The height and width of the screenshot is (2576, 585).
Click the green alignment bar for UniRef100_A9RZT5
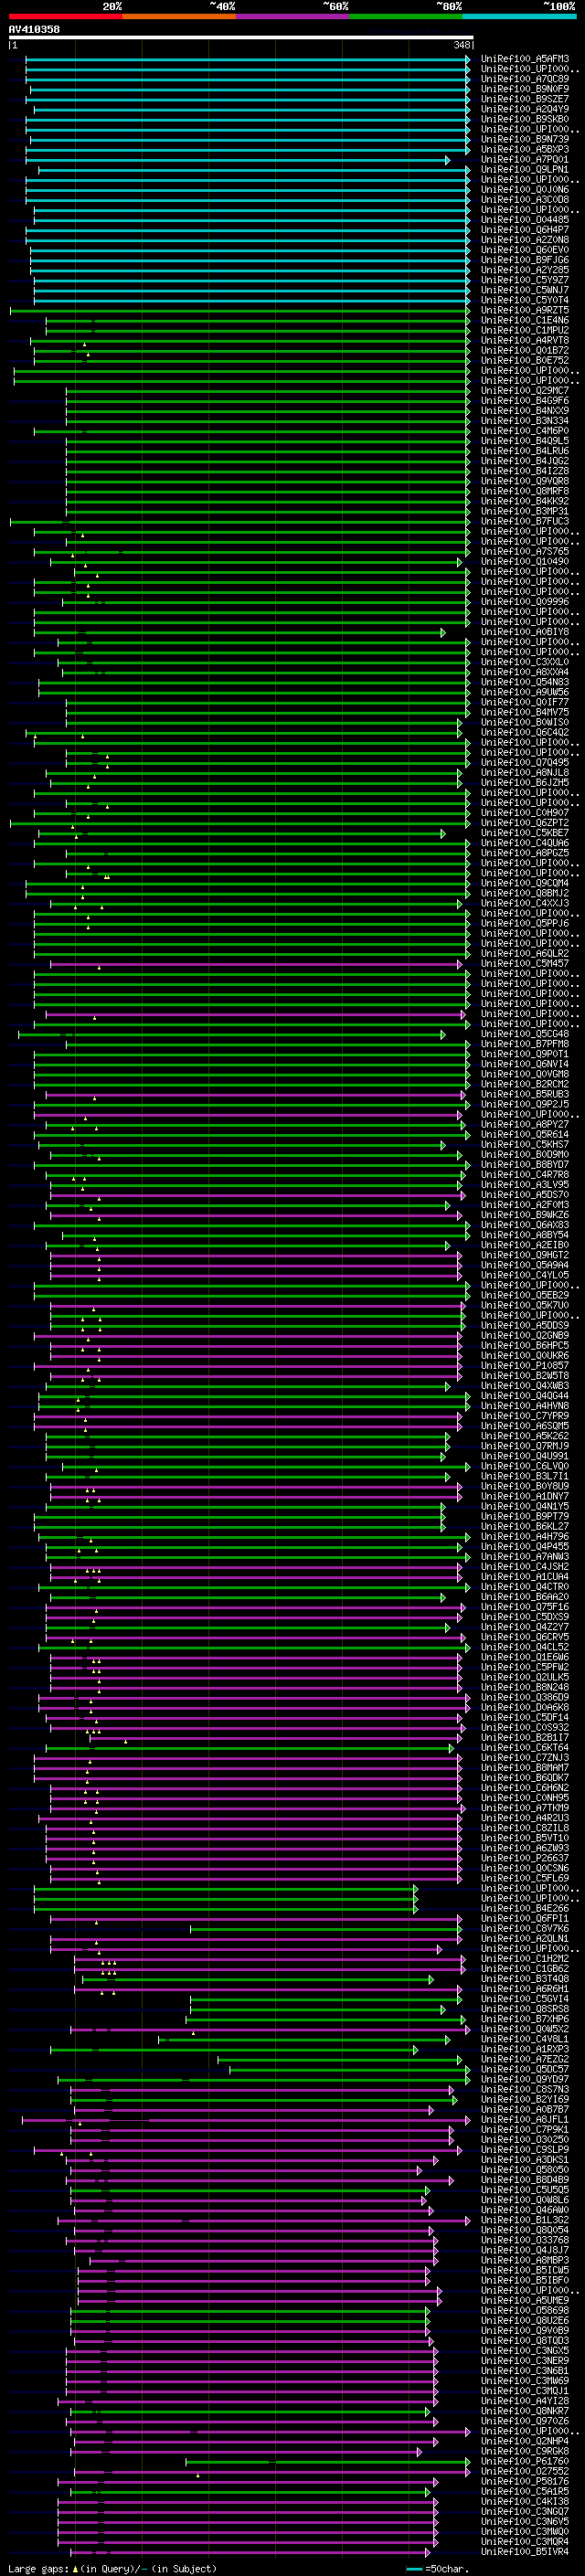point(240,310)
